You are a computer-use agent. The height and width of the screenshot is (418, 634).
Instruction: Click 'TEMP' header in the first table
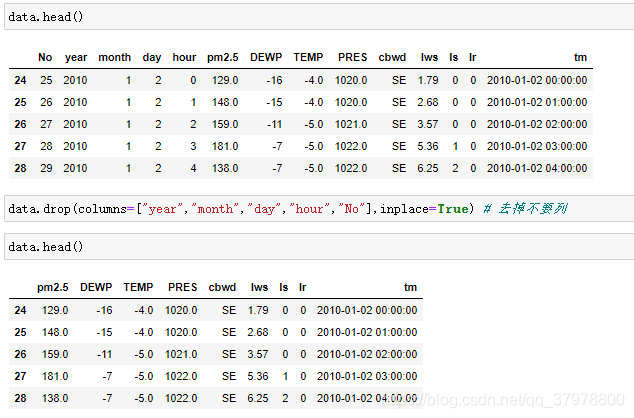(308, 57)
